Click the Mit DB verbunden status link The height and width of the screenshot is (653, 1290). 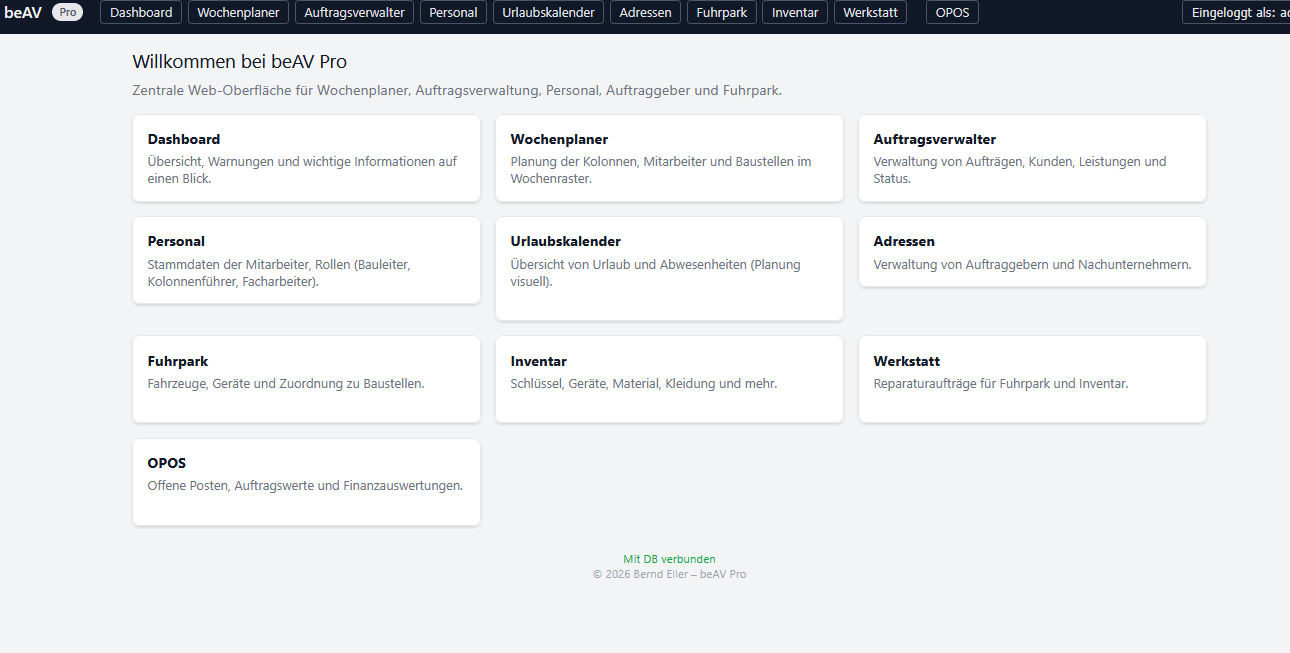tap(669, 559)
